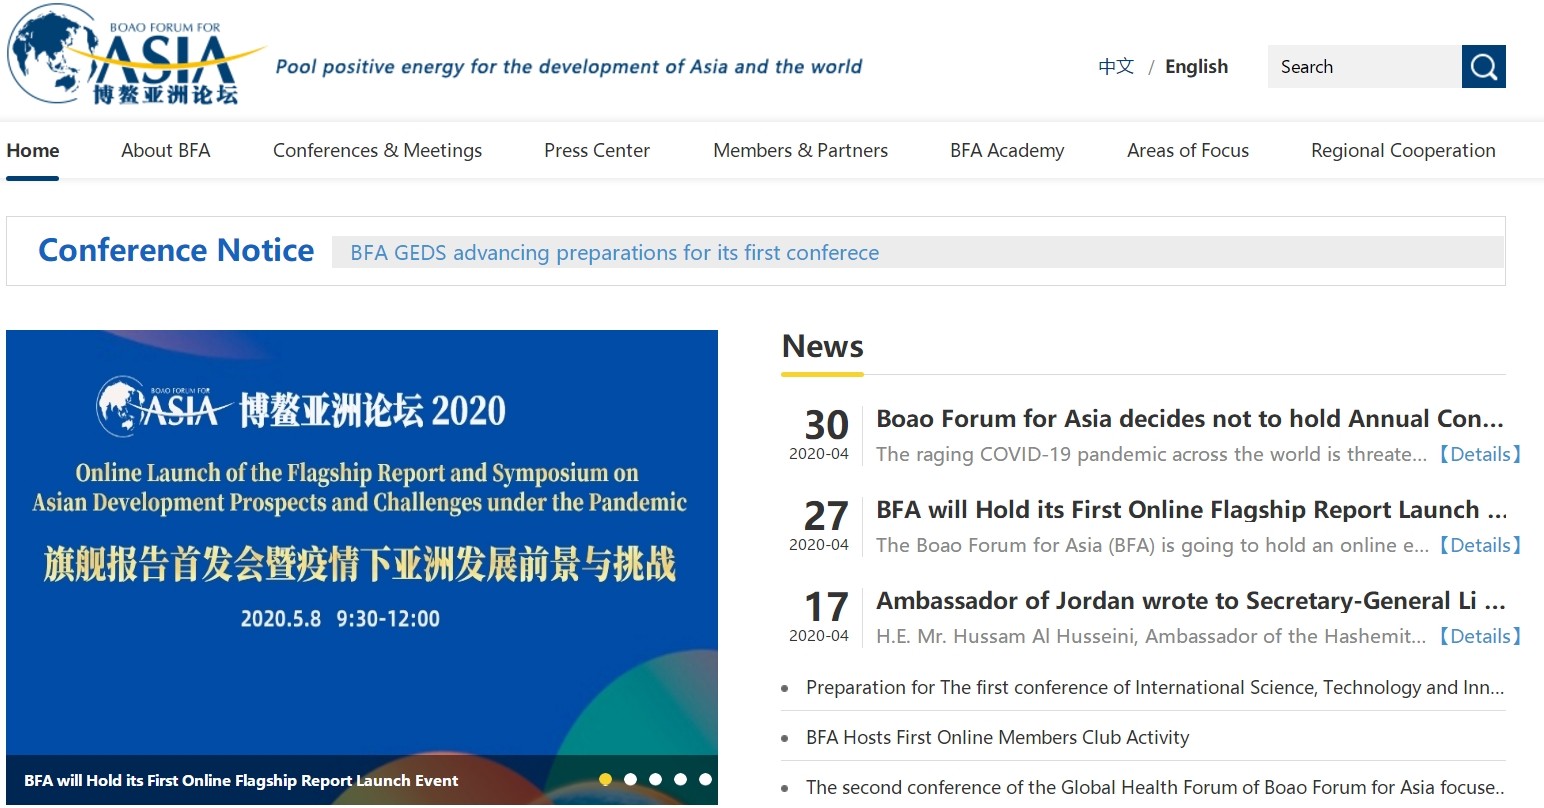Open the Regional Cooperation menu
The image size is (1544, 808).
pos(1403,151)
